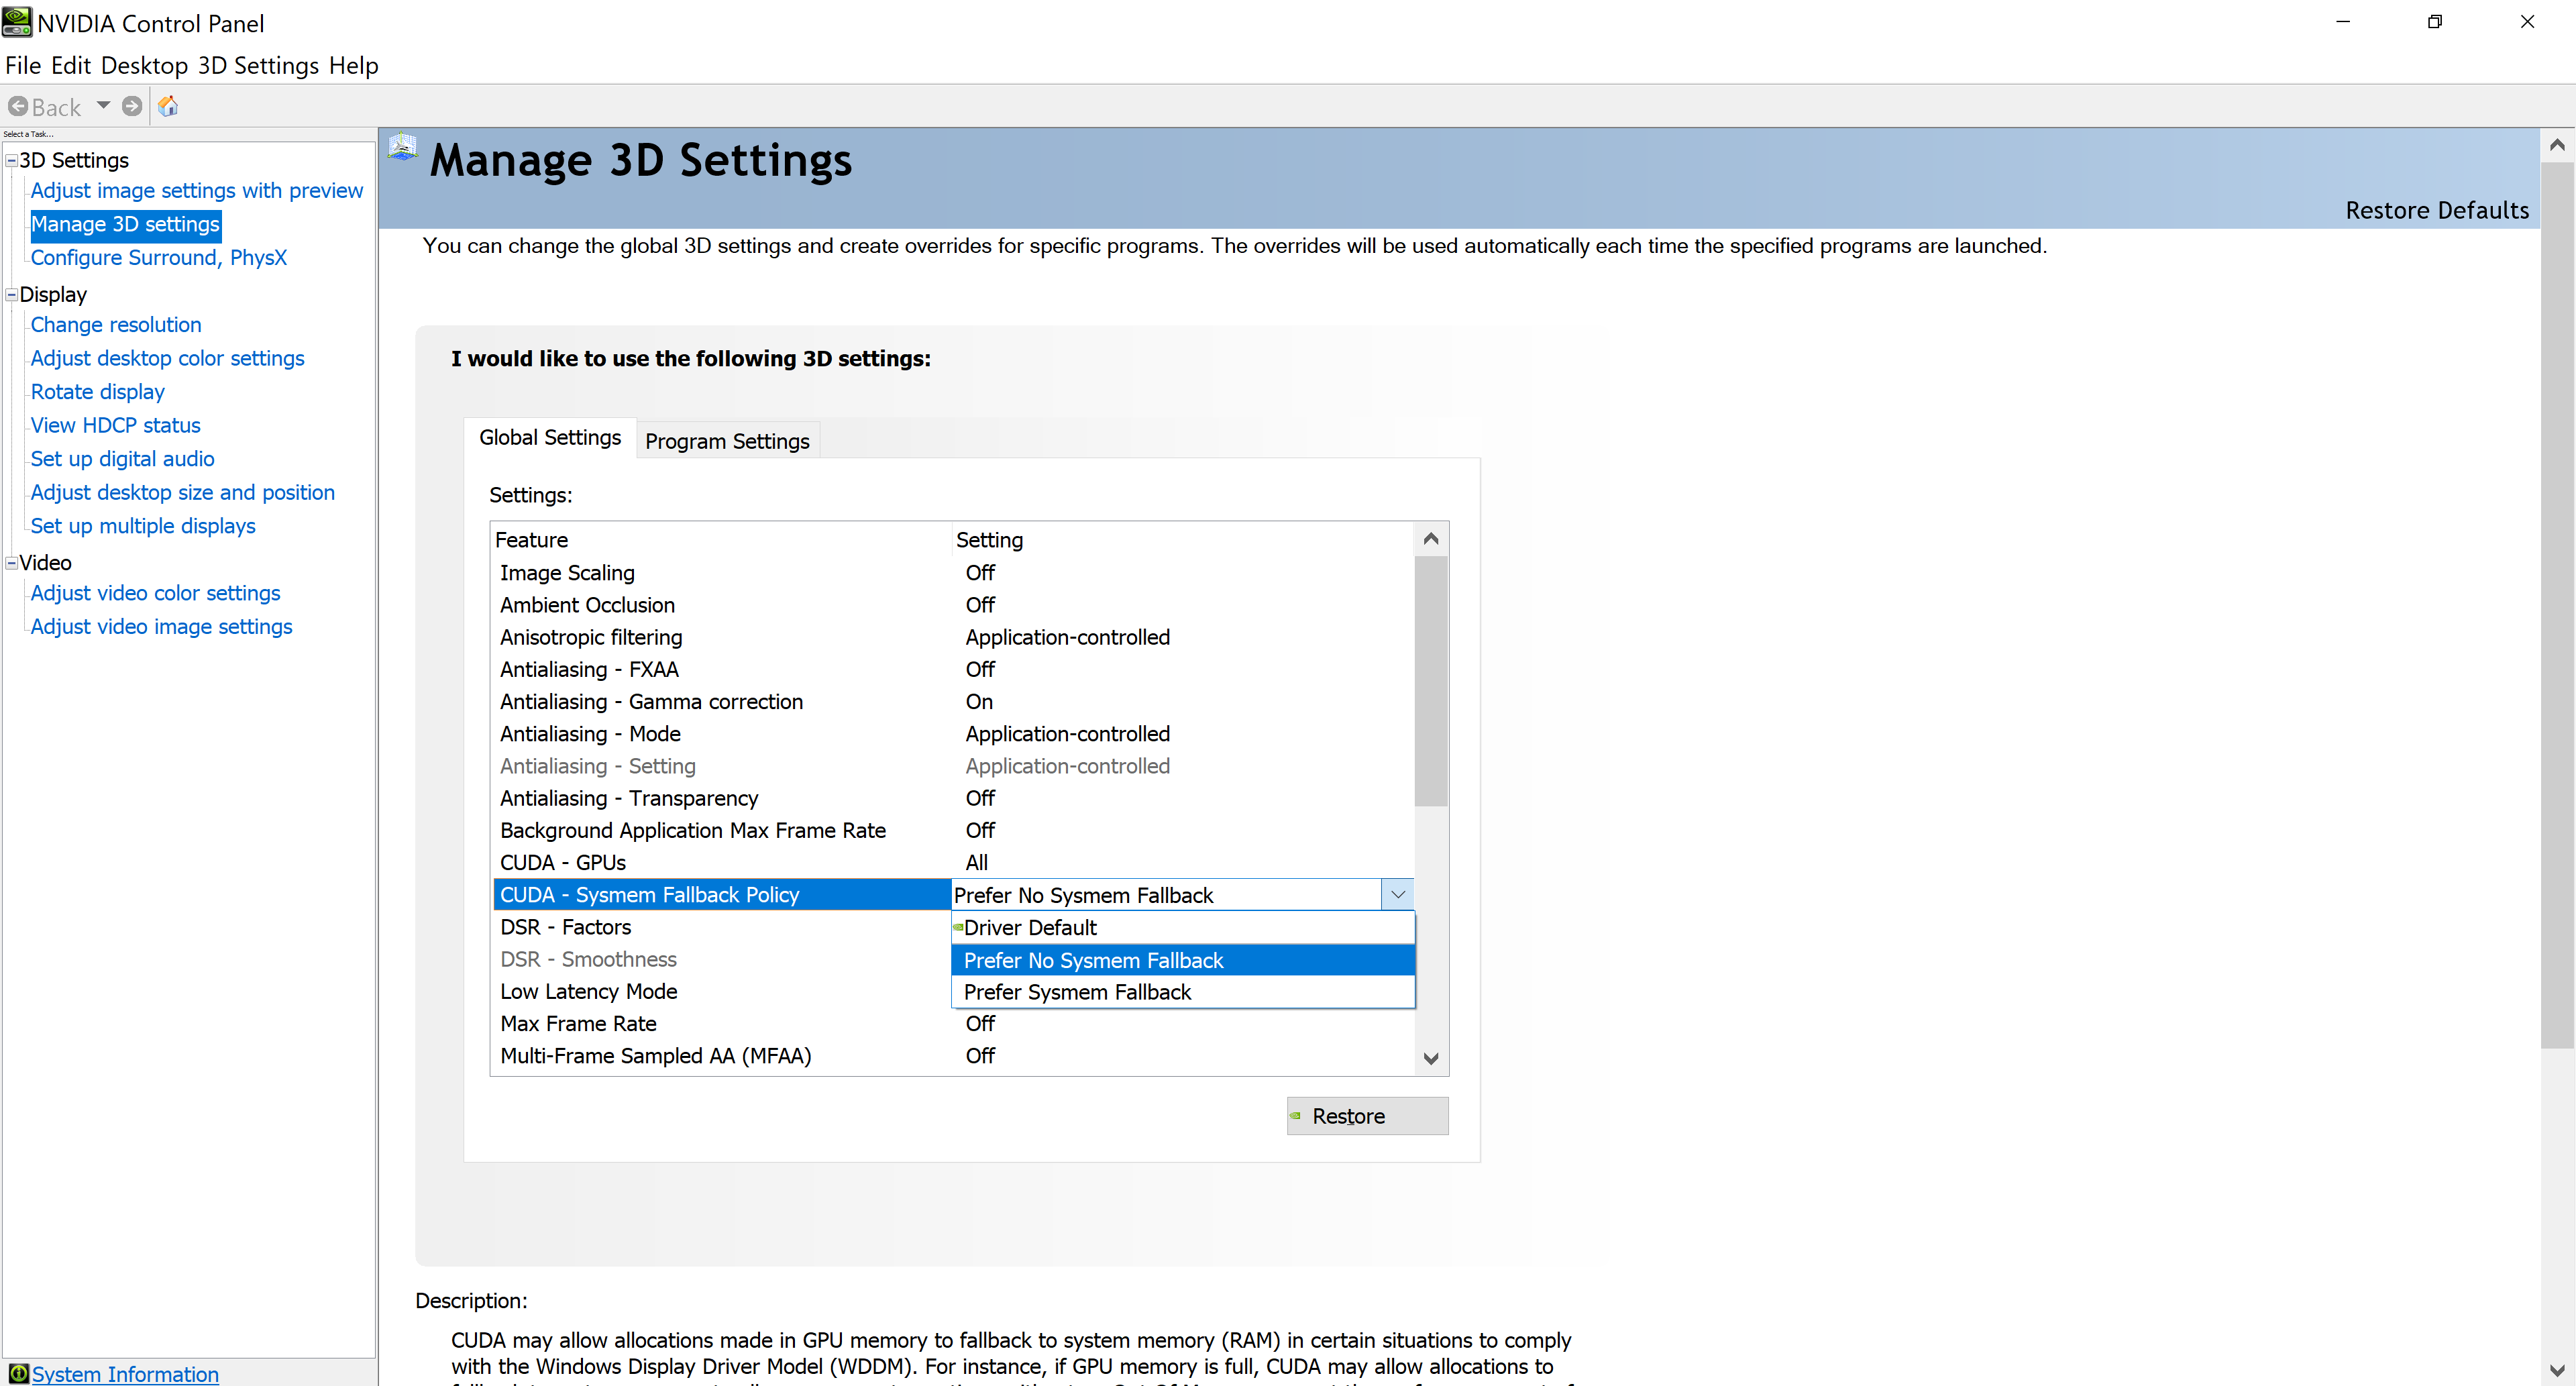Click the Manage 3D Settings header icon
This screenshot has width=2576, height=1386.
pyautogui.click(x=403, y=148)
